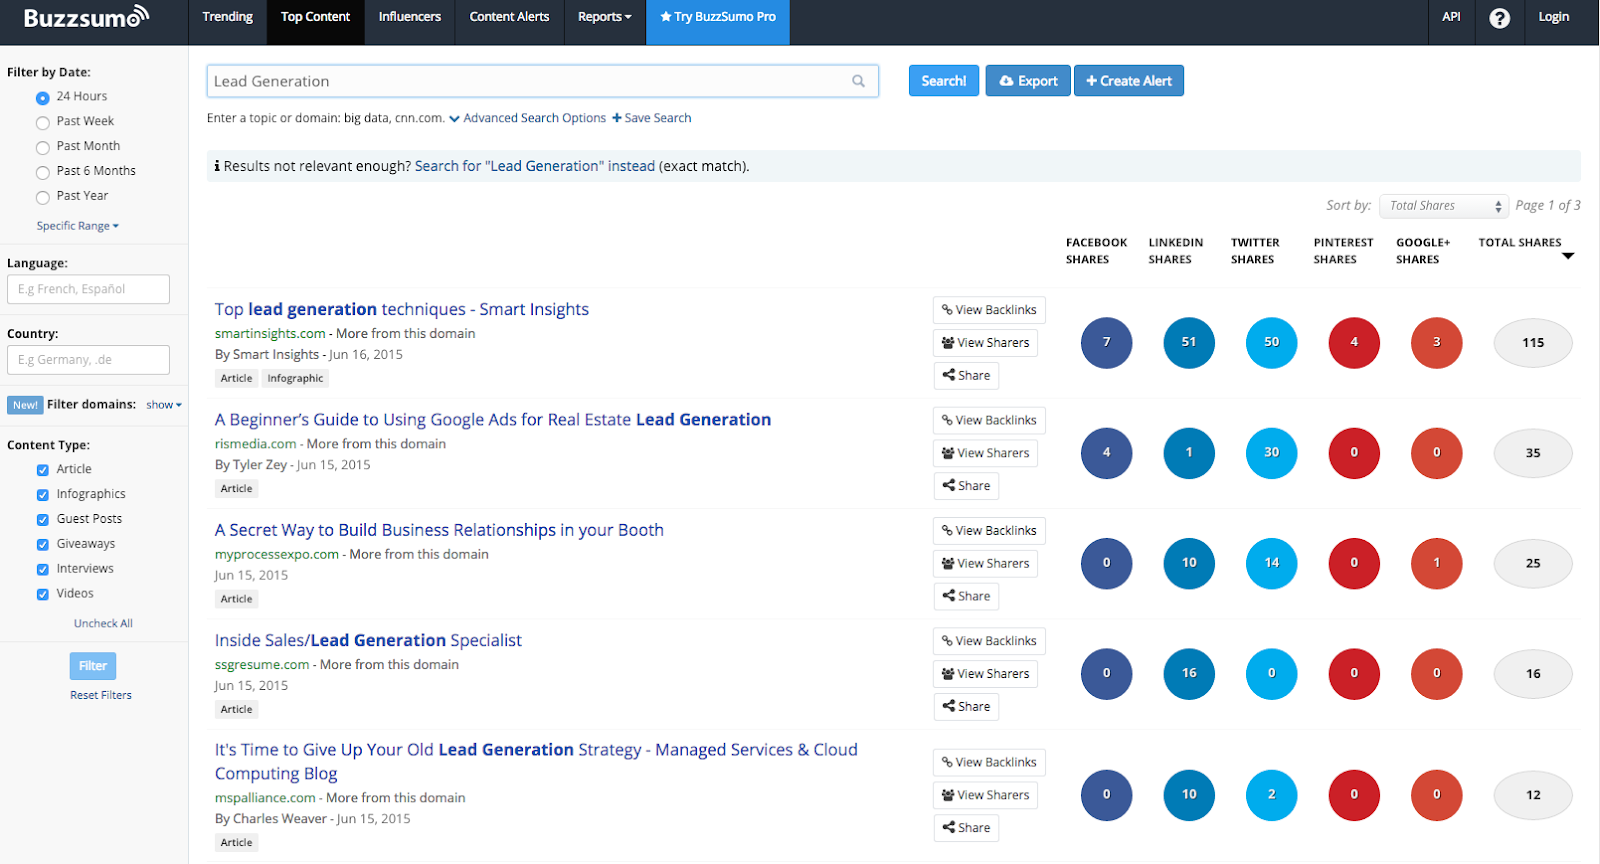Image resolution: width=1600 pixels, height=864 pixels.
Task: Apply filters with the Filter button
Action: (x=93, y=666)
